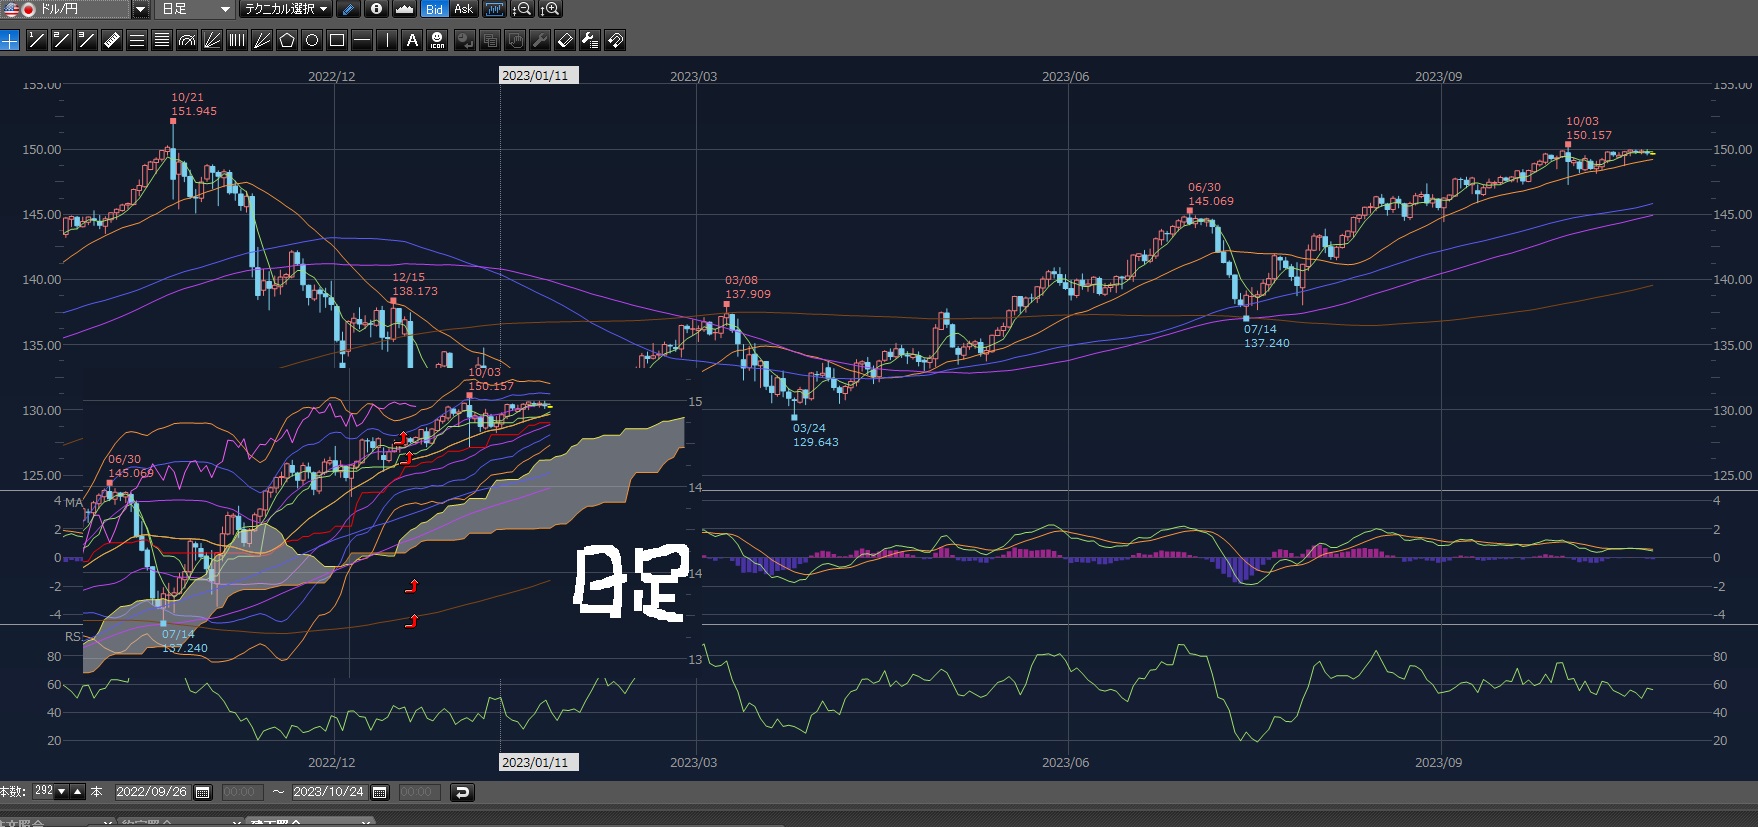Open the 日足 timeframe dropdown

(x=225, y=9)
